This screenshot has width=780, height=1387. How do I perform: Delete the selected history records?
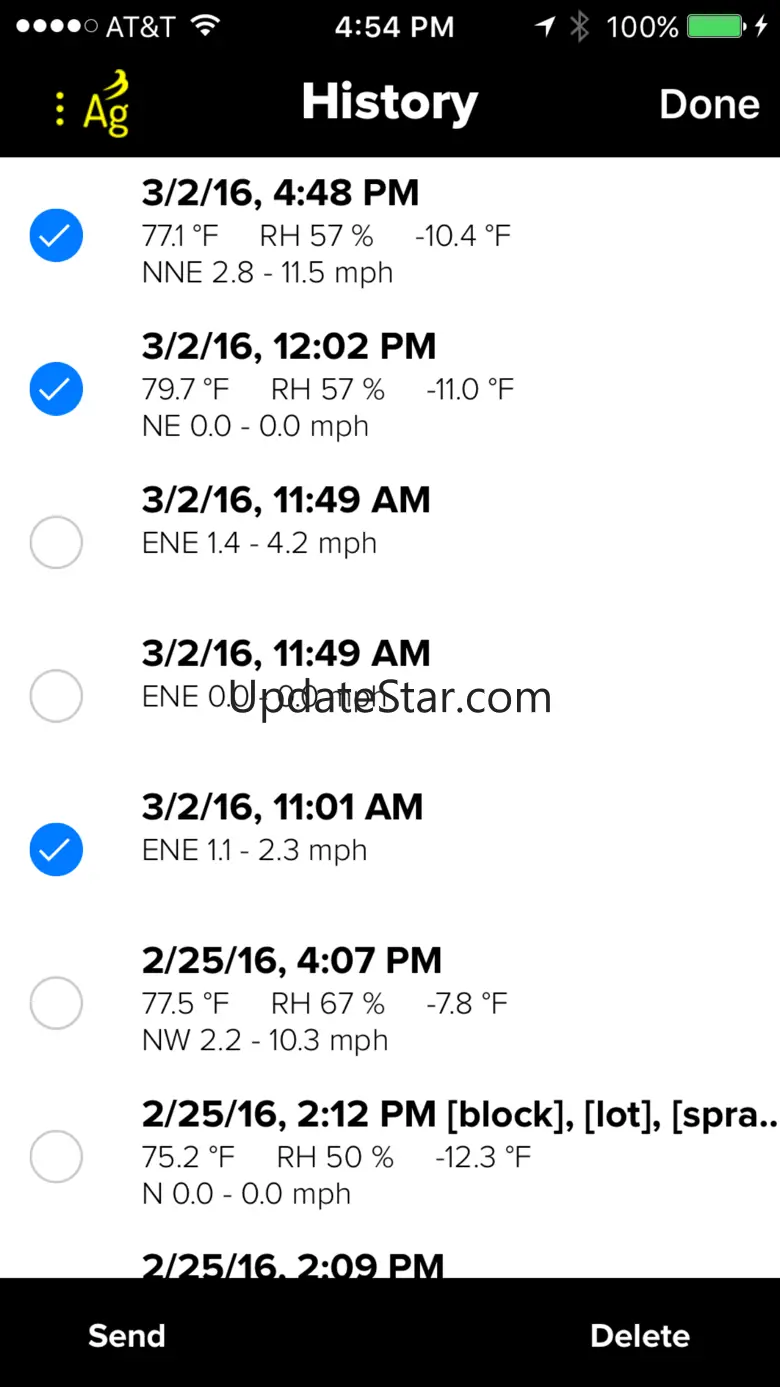[x=640, y=1336]
